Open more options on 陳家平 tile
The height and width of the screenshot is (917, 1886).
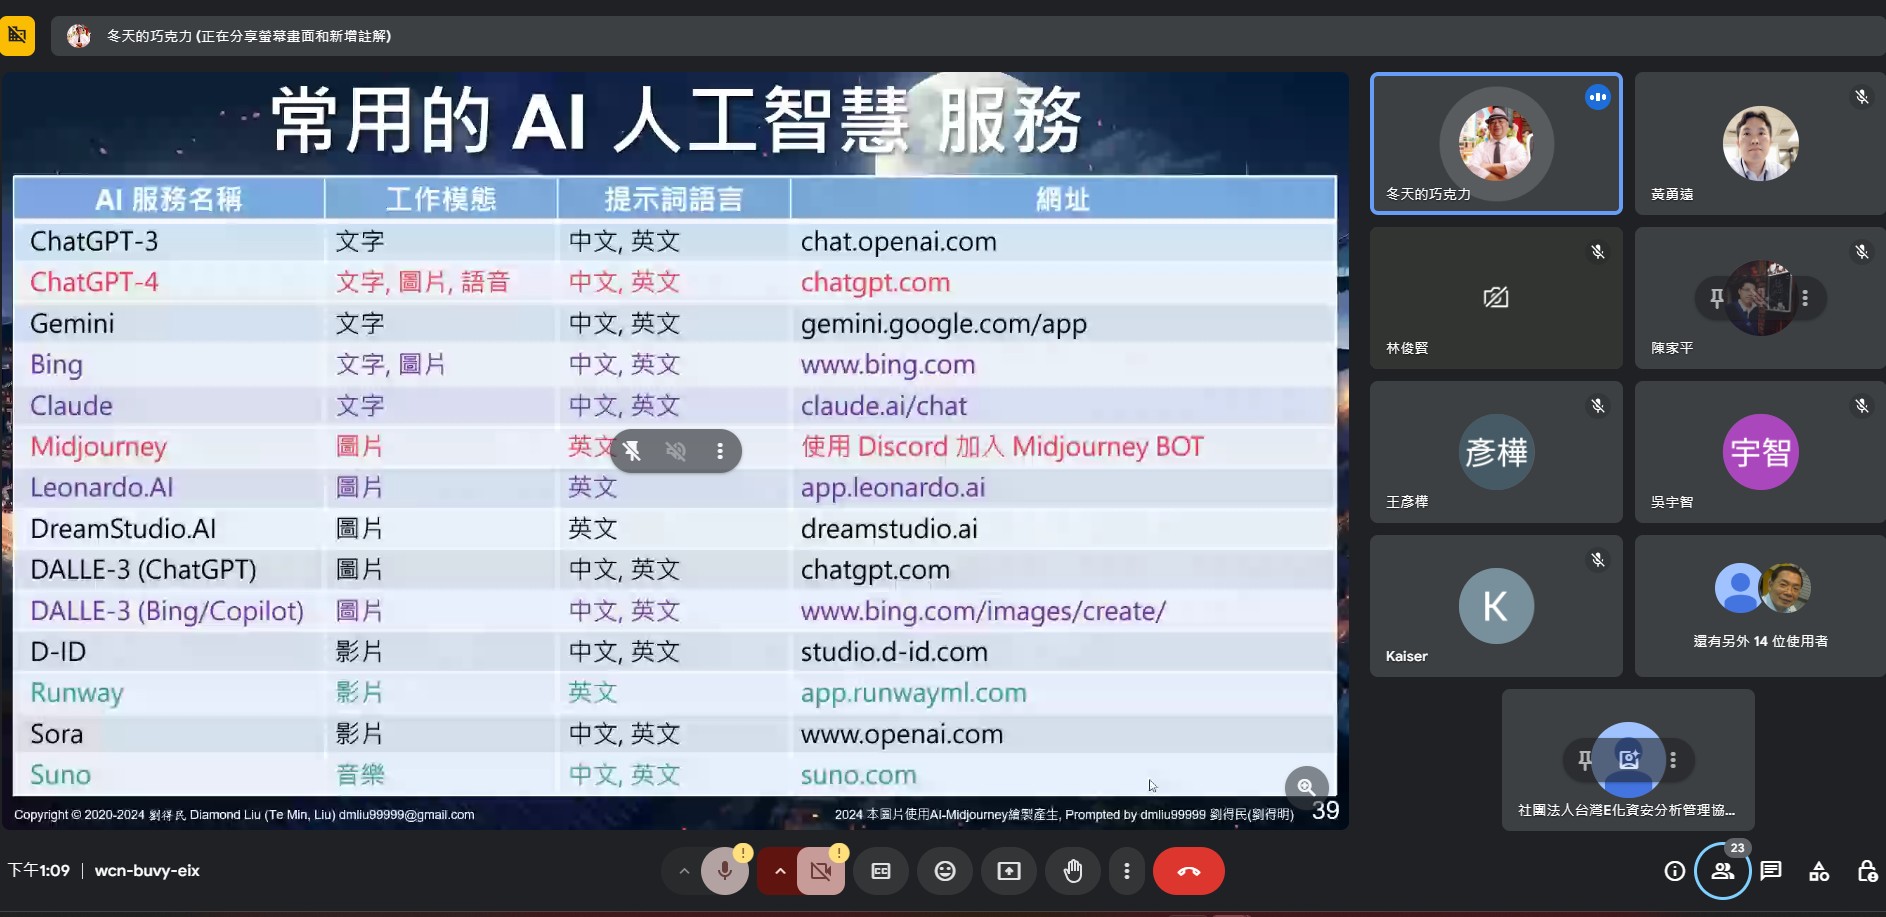click(1805, 298)
